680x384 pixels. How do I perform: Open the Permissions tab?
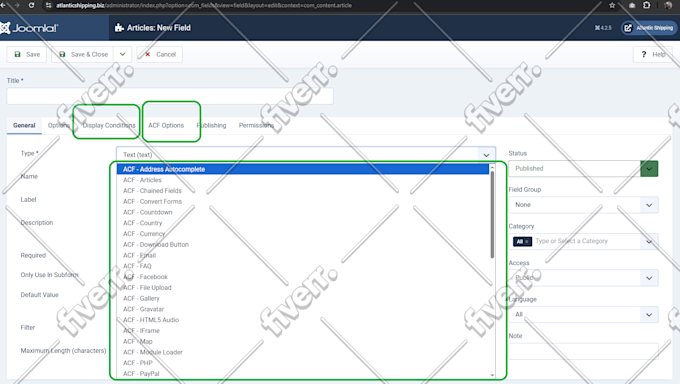coord(256,125)
